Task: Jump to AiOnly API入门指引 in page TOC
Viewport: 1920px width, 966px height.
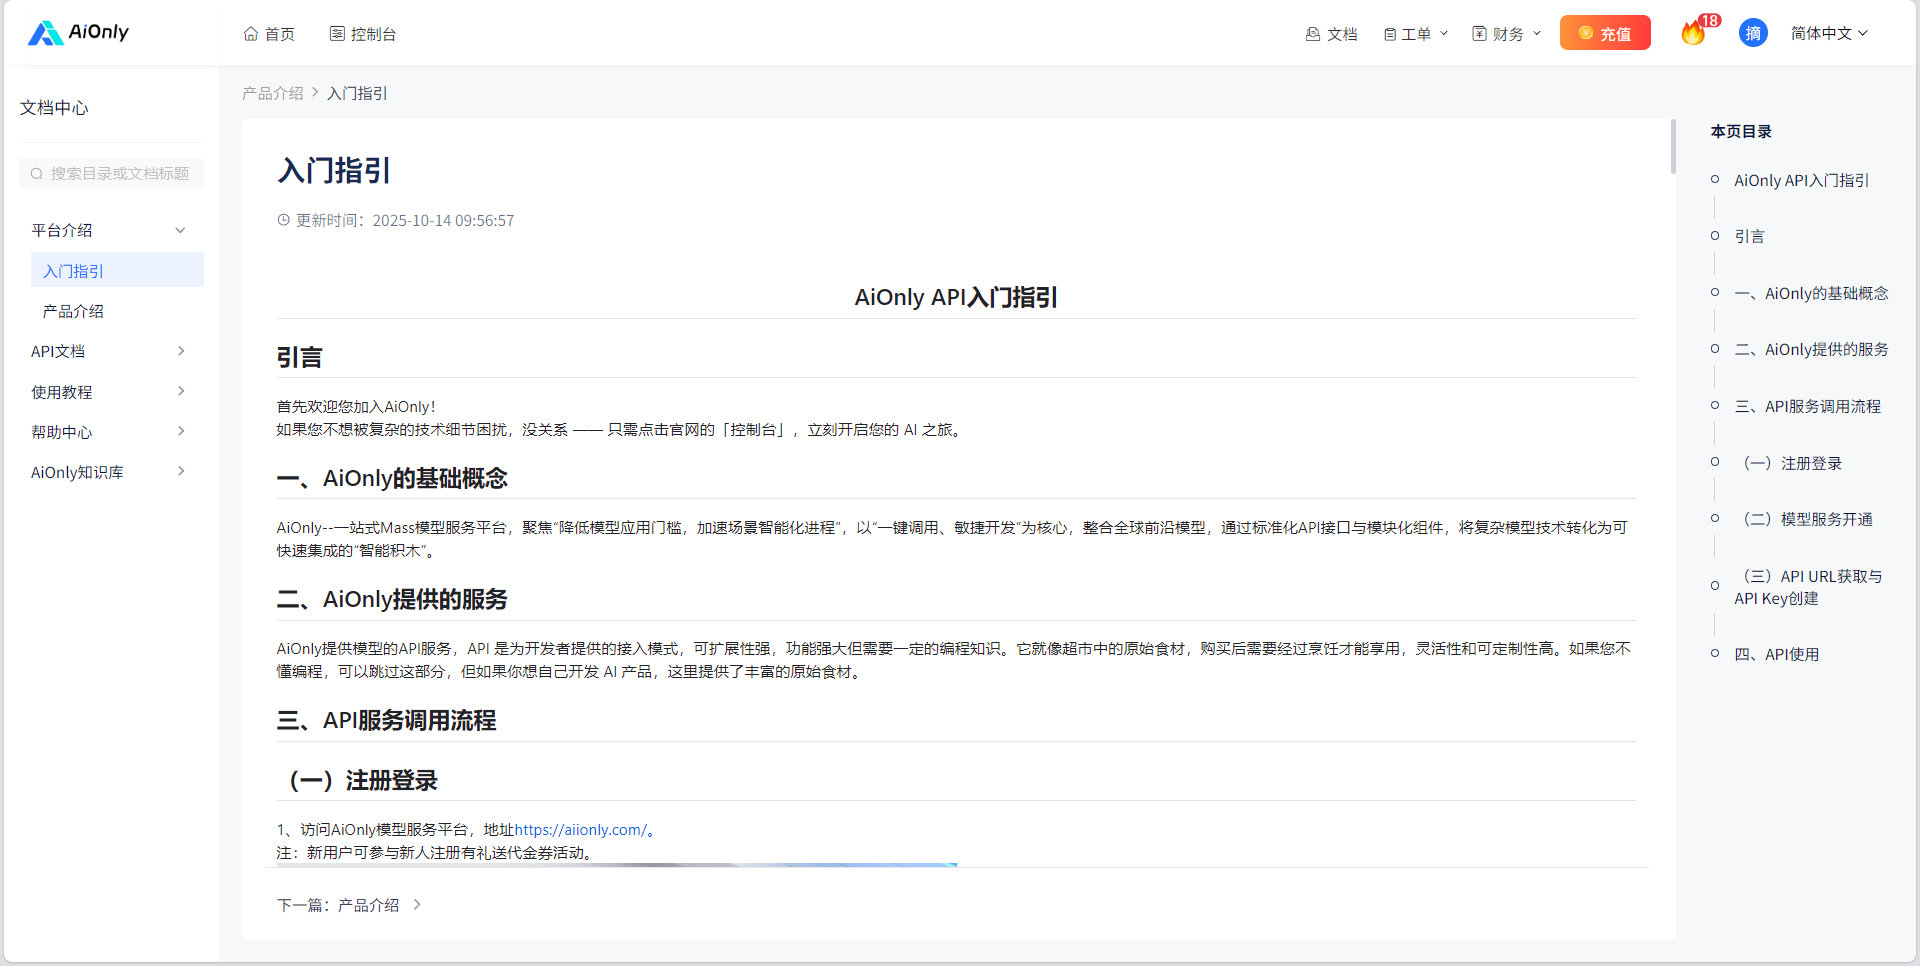Action: [1801, 180]
